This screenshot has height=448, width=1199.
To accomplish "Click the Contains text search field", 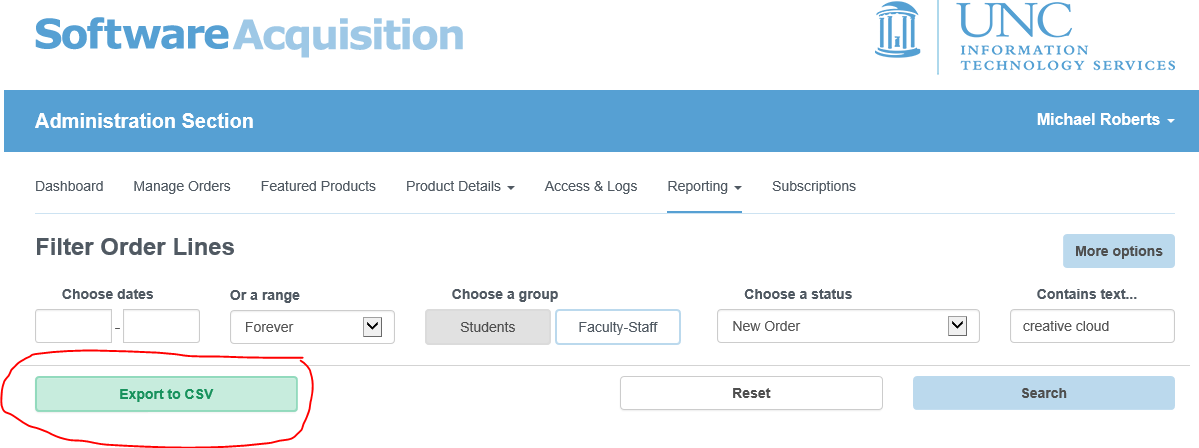I will pos(1091,326).
